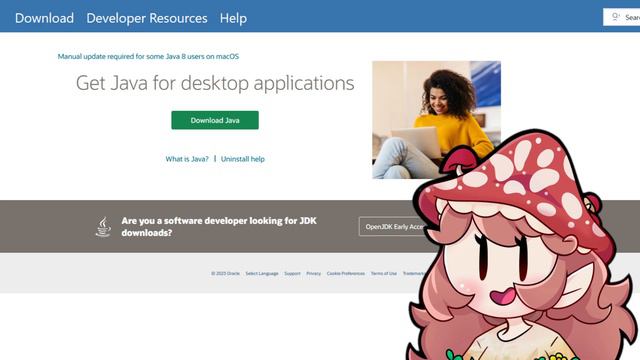
Task: Open the Support footer link
Action: tap(292, 273)
